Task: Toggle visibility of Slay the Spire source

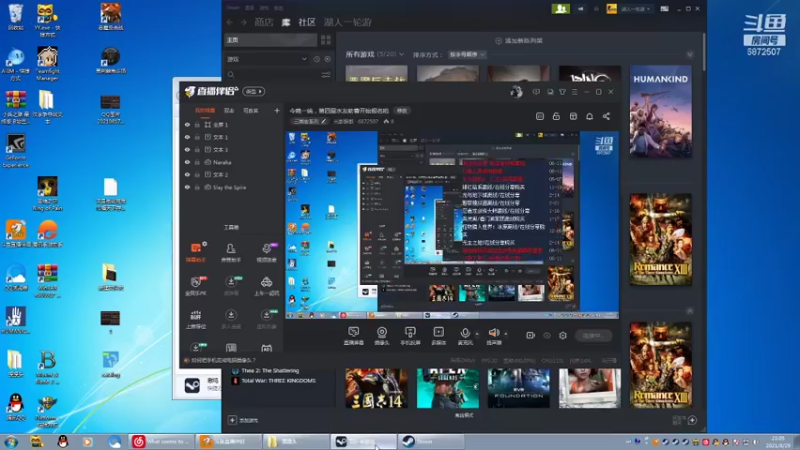Action: pos(187,187)
